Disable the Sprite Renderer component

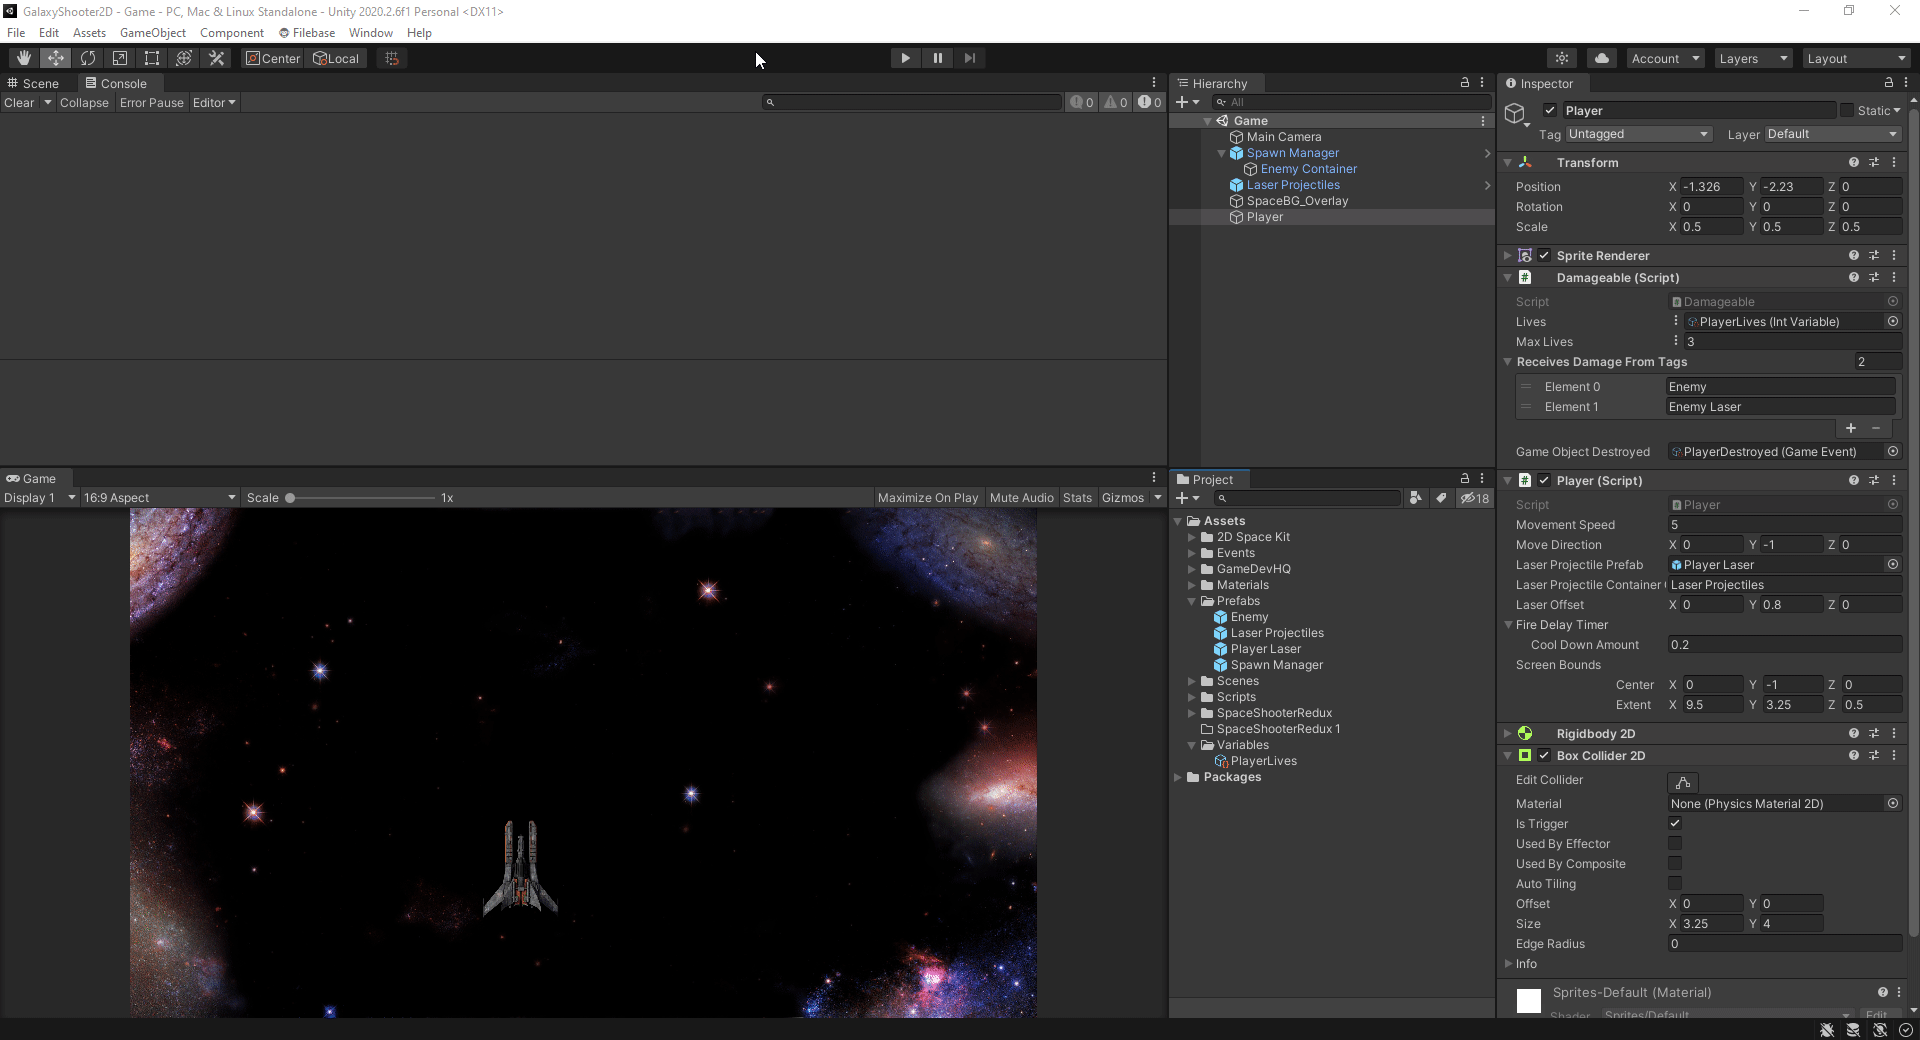(x=1544, y=255)
